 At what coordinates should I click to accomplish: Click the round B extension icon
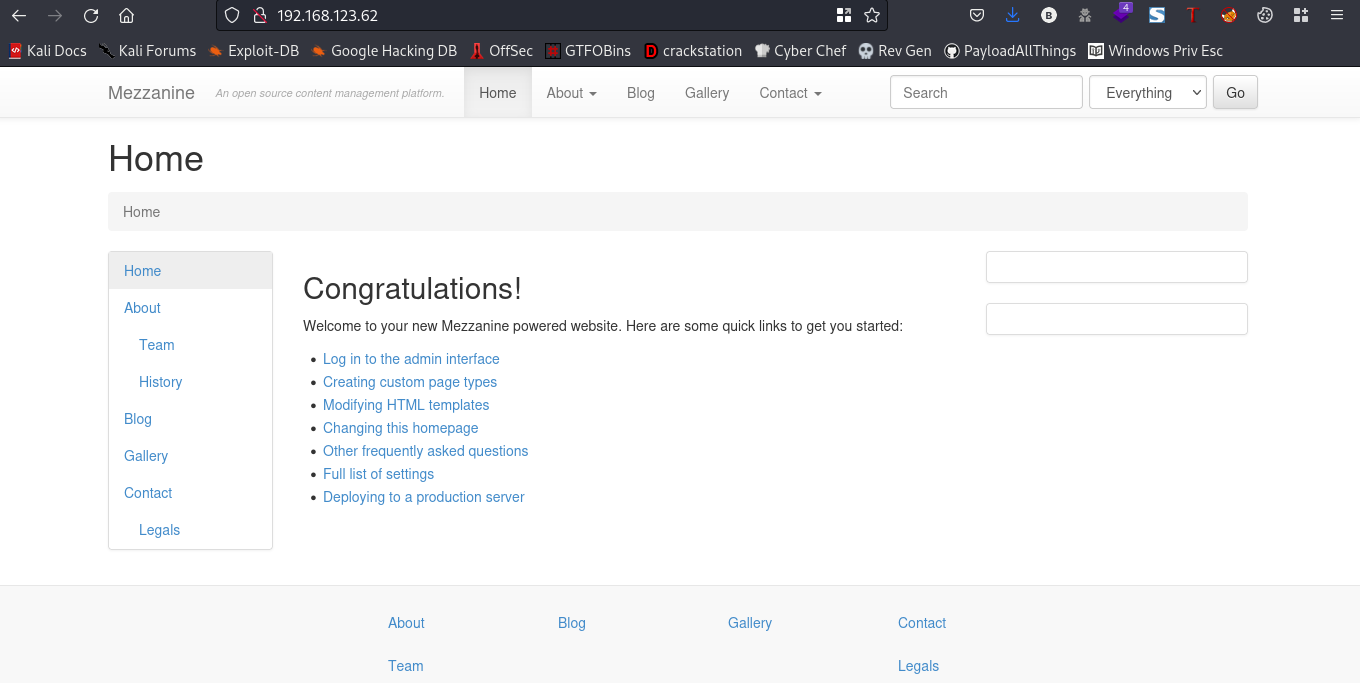pos(1048,15)
